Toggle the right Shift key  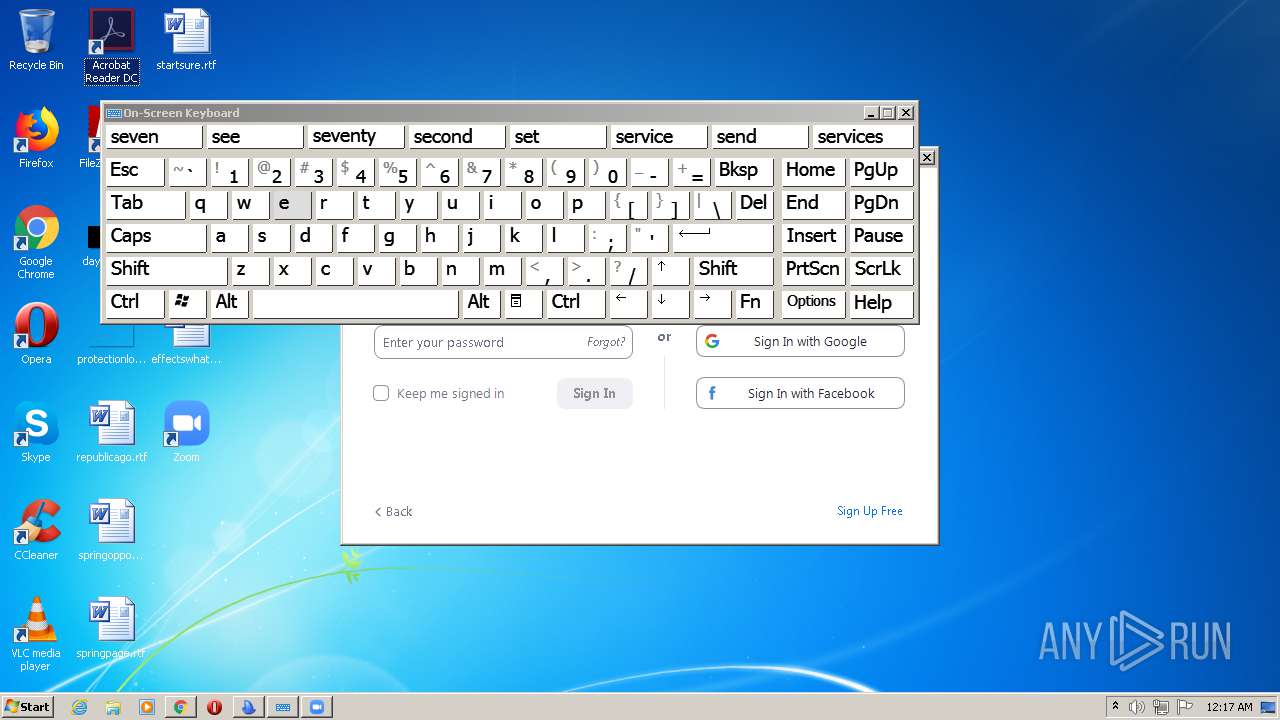(734, 269)
